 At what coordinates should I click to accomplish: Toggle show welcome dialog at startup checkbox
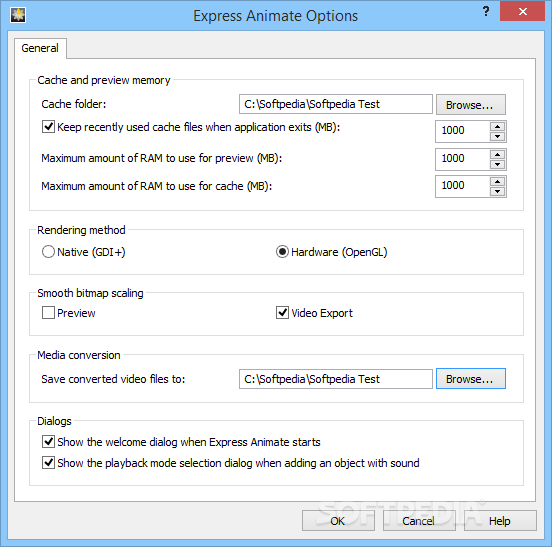coord(48,441)
